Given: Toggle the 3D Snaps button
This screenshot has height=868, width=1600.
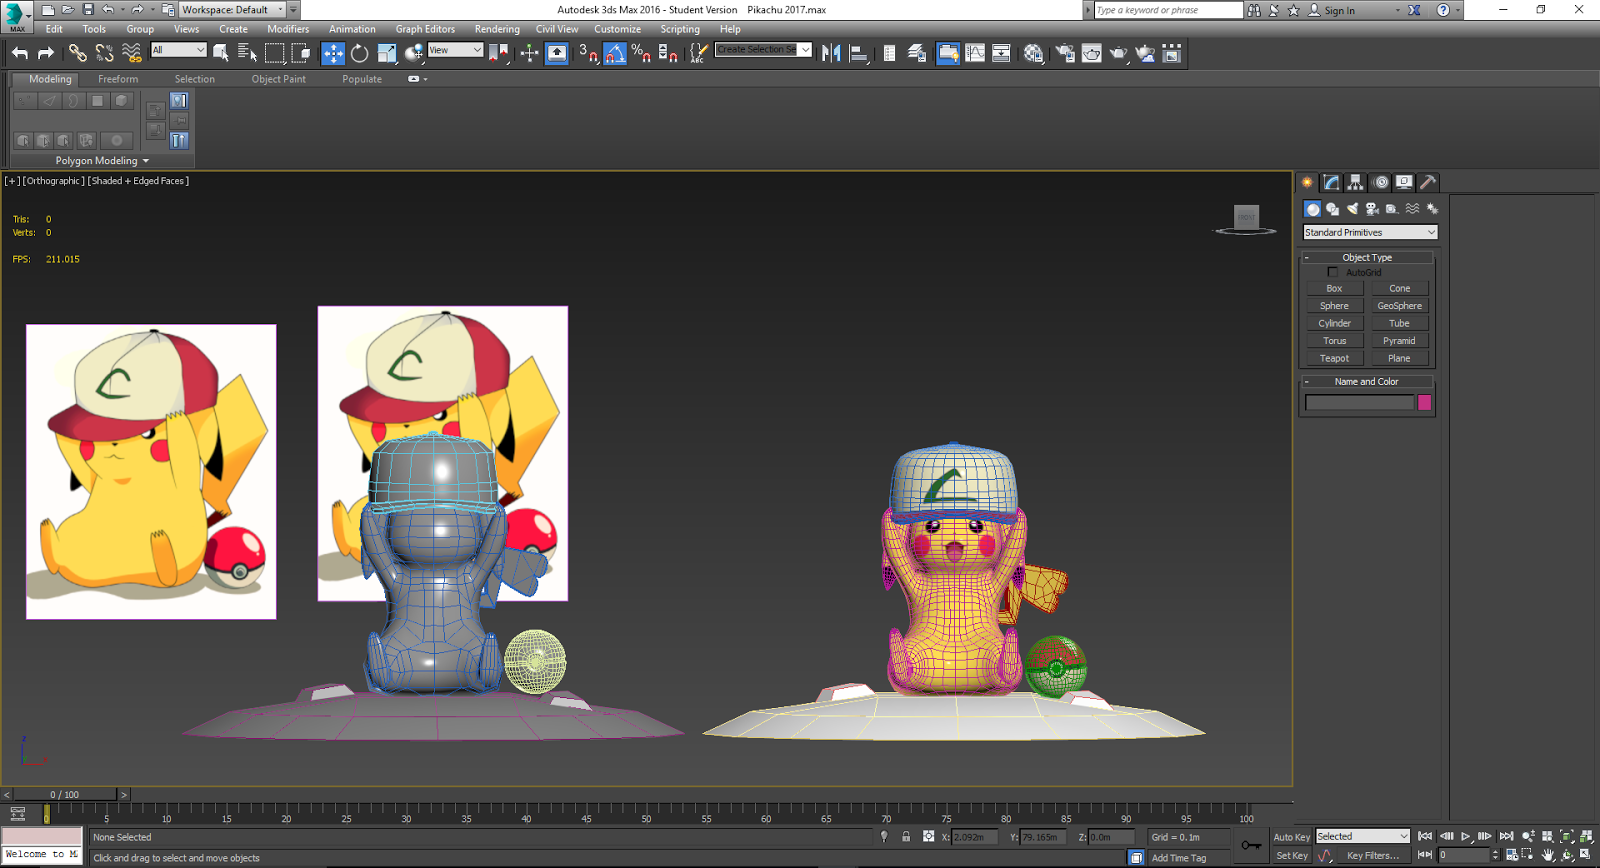Looking at the screenshot, I should click(x=588, y=53).
